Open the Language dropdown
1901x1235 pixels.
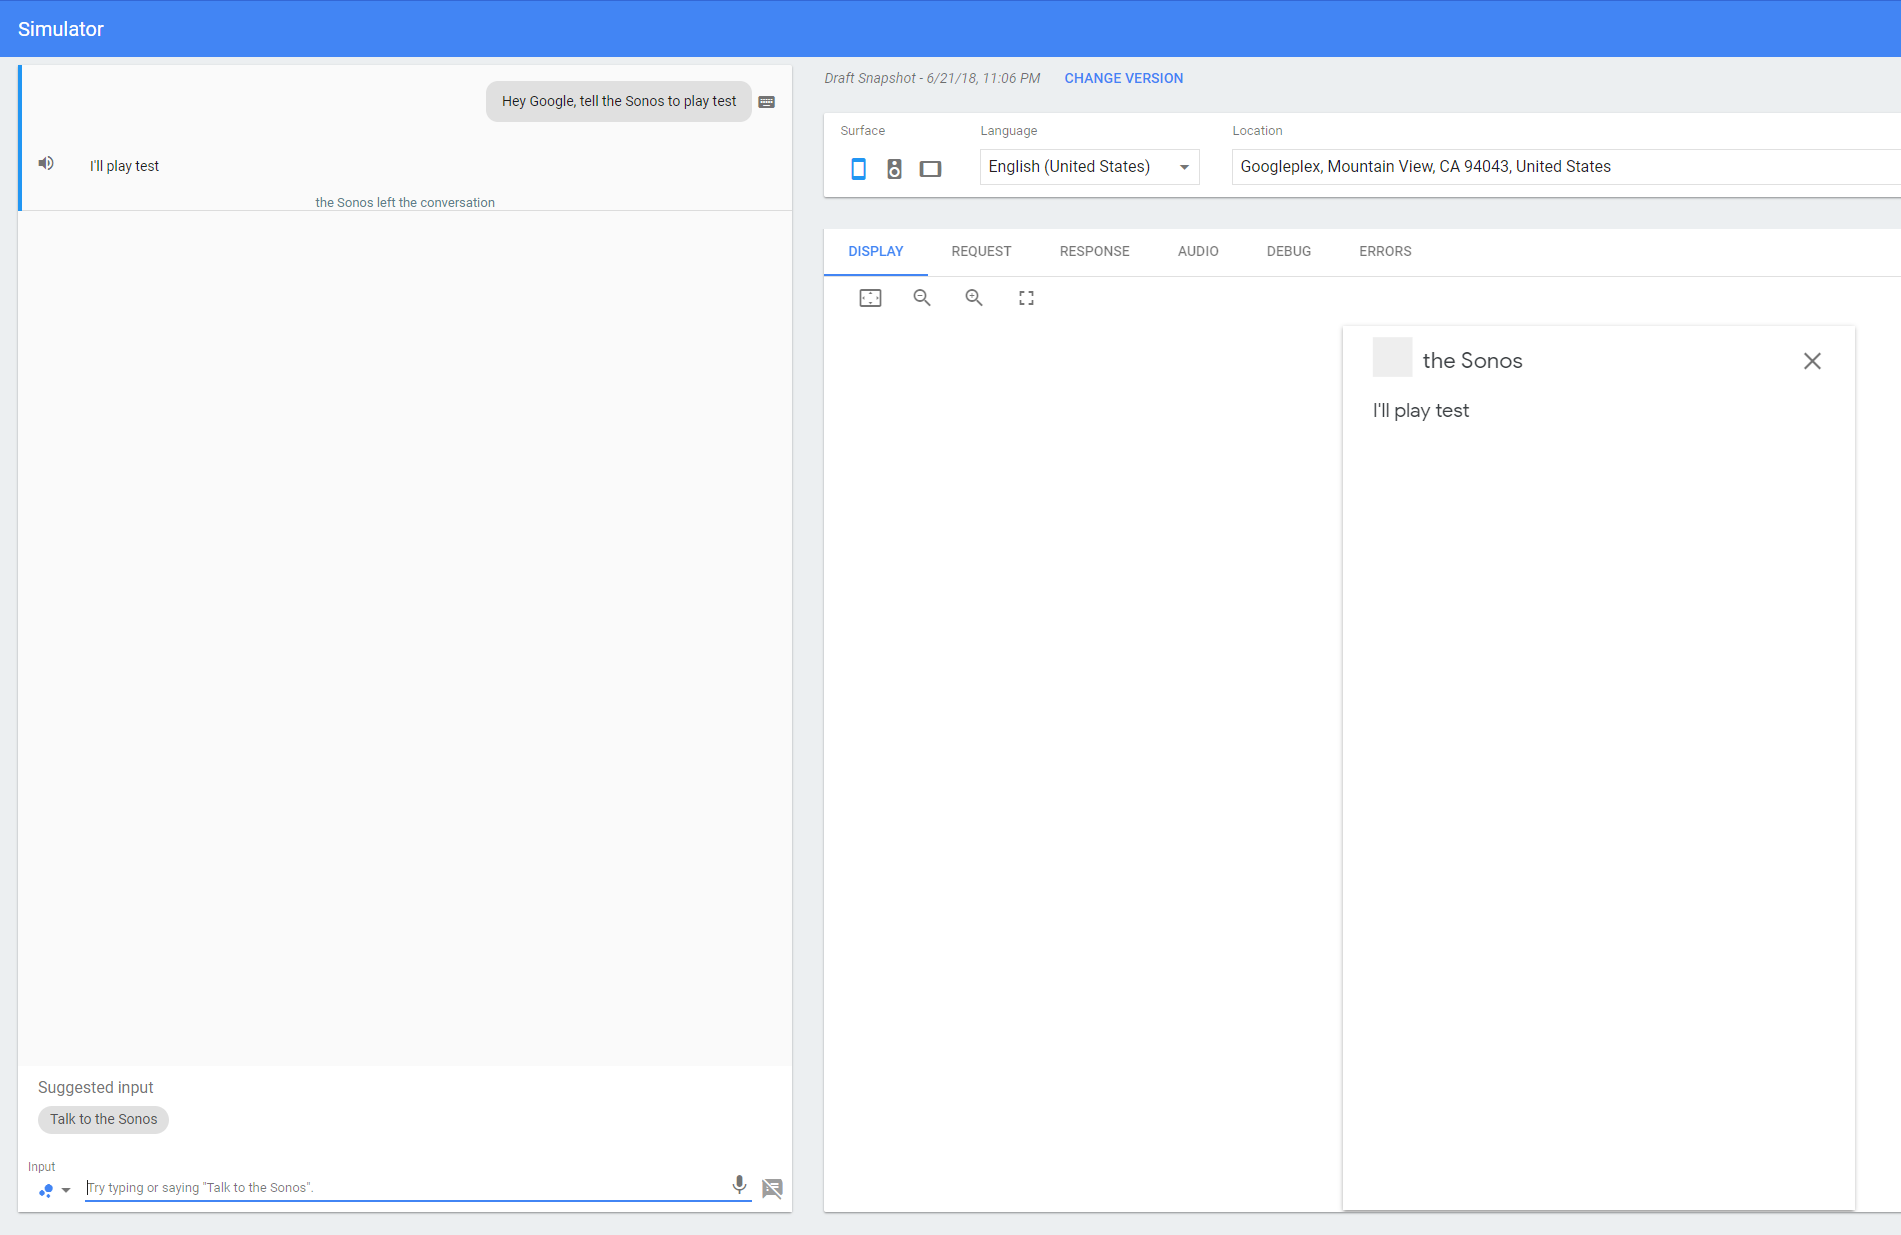(x=1088, y=167)
